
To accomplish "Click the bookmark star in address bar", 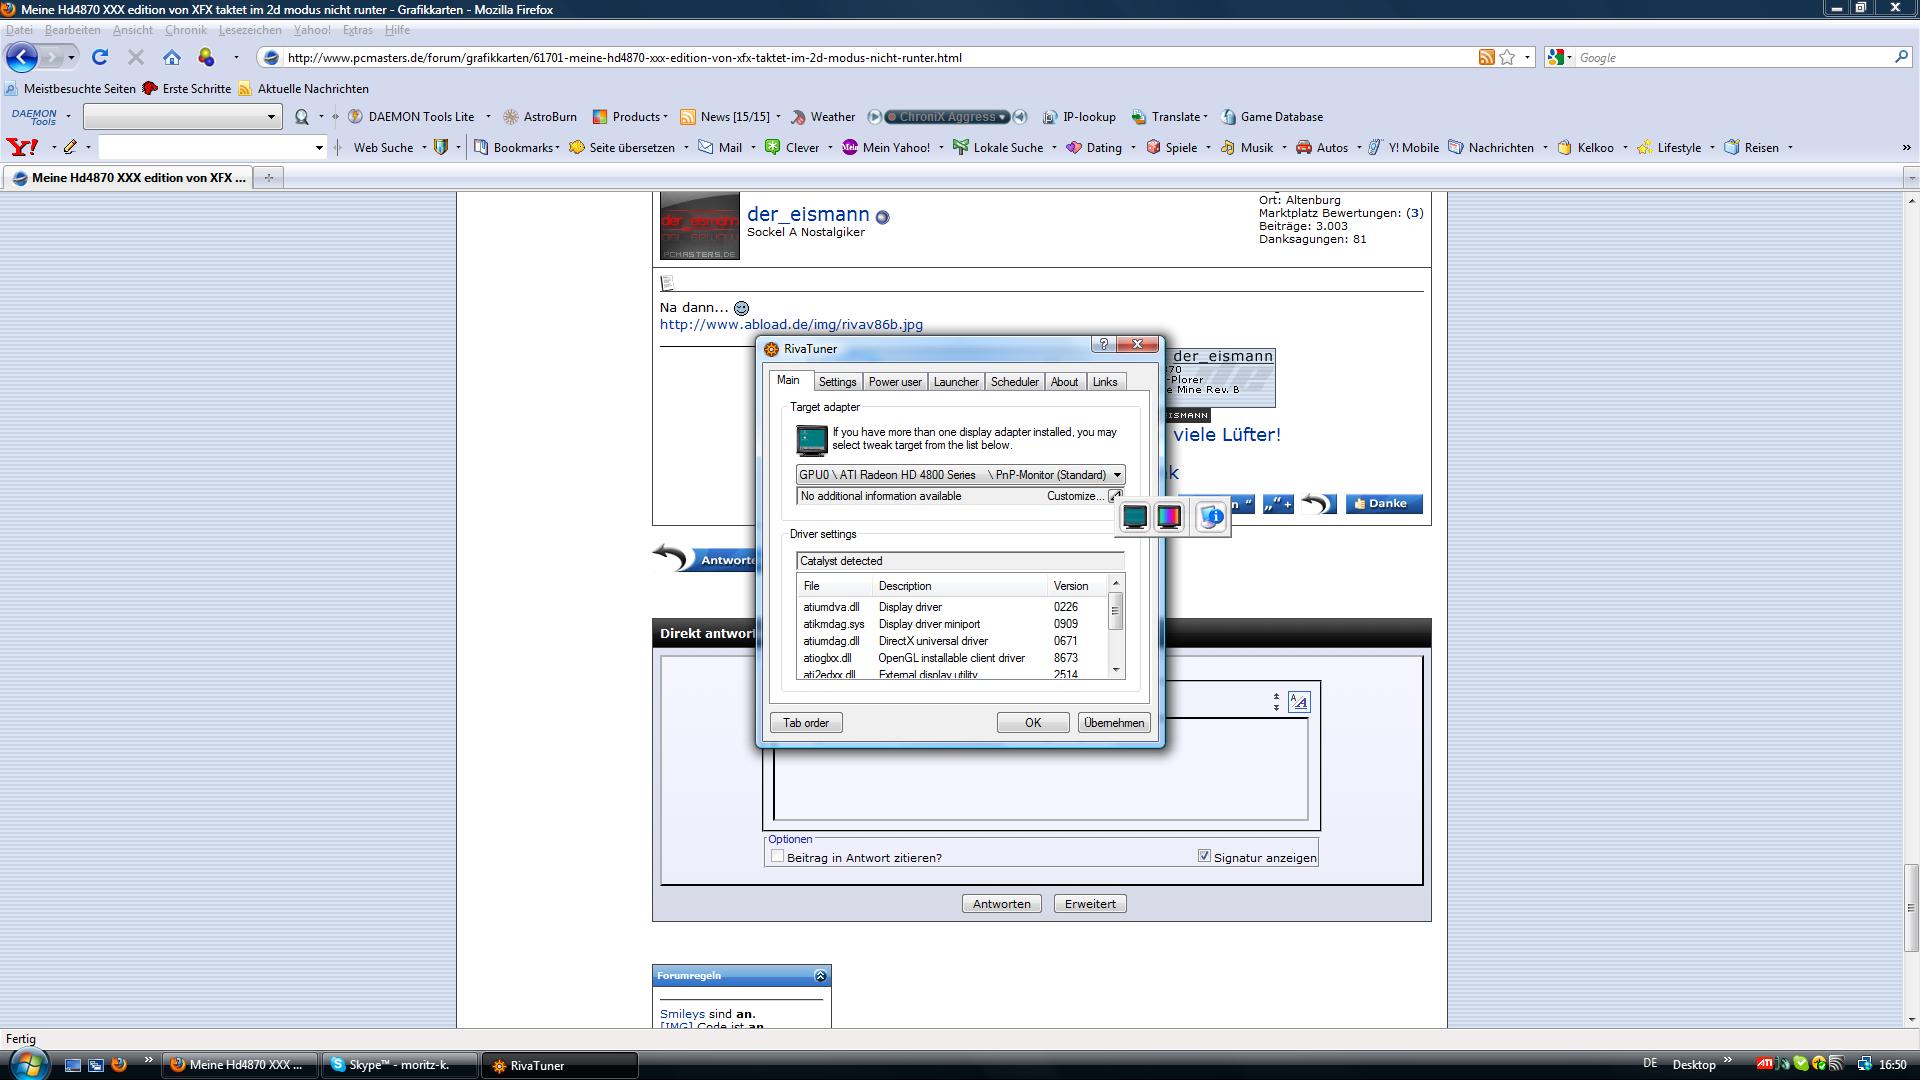I will click(1507, 58).
